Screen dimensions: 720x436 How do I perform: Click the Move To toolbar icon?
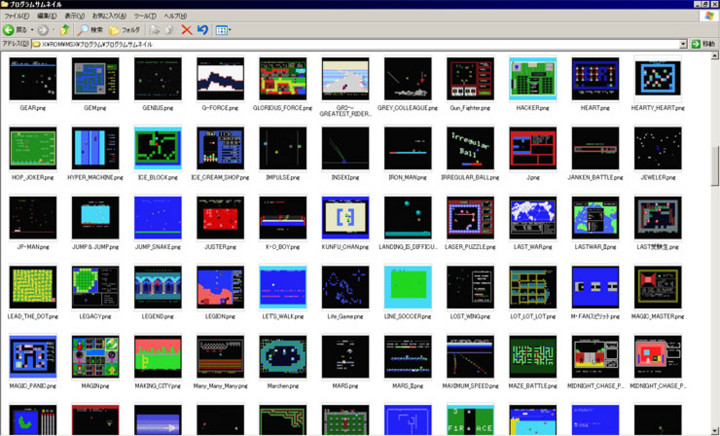coord(155,30)
